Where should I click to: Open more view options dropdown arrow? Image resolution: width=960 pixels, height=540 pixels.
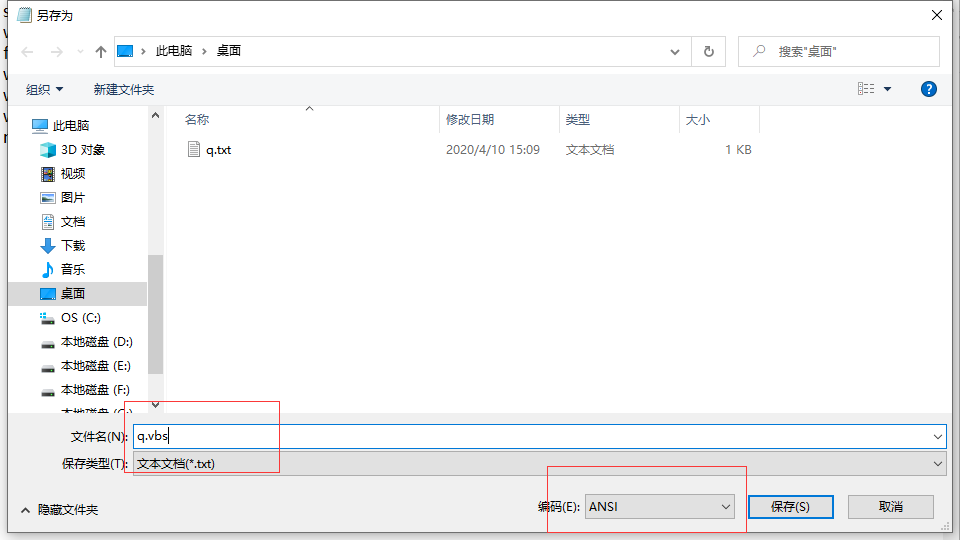tap(887, 89)
